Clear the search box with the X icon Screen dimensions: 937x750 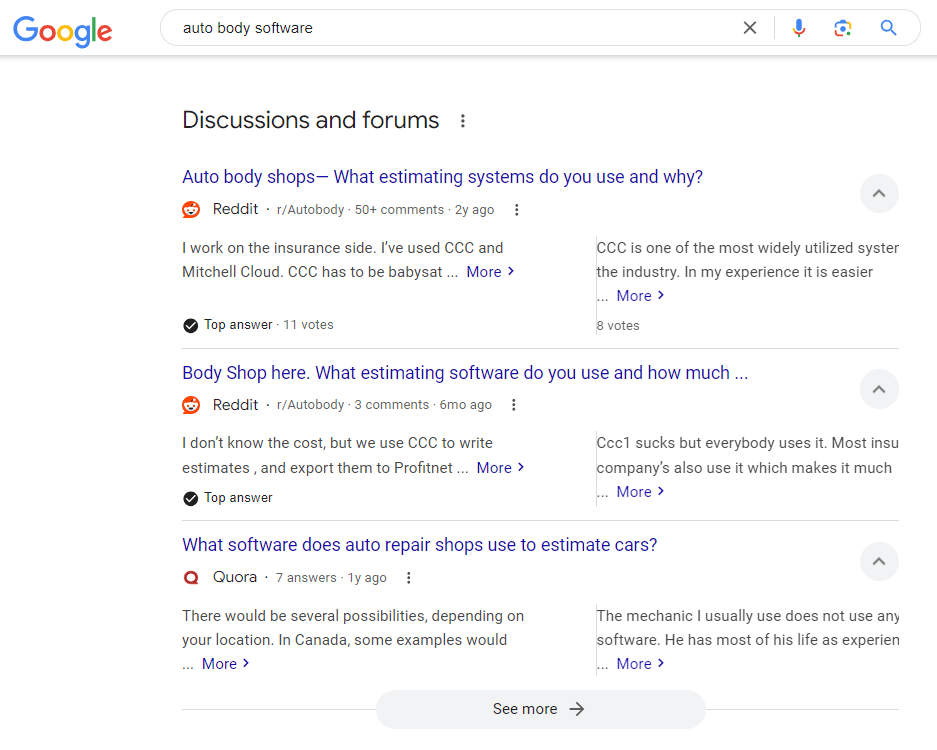pos(750,27)
